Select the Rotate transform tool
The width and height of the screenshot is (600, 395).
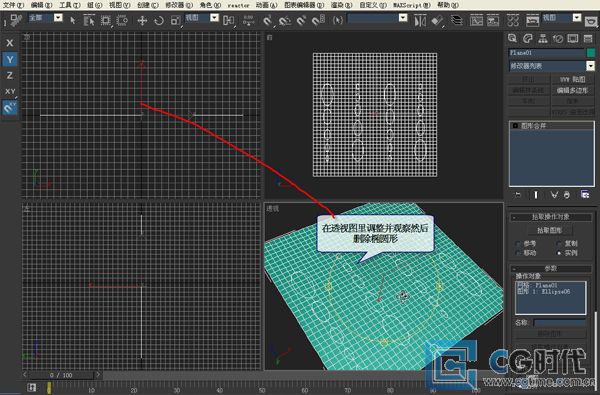point(159,20)
